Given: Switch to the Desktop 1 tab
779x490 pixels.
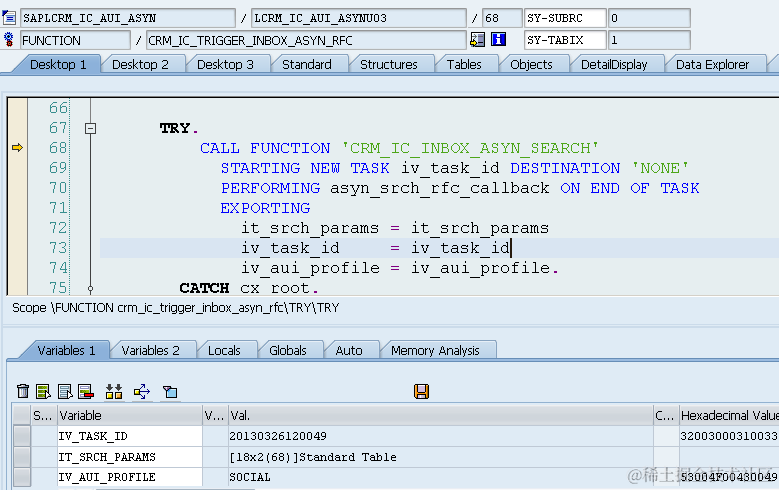Looking at the screenshot, I should pos(58,65).
